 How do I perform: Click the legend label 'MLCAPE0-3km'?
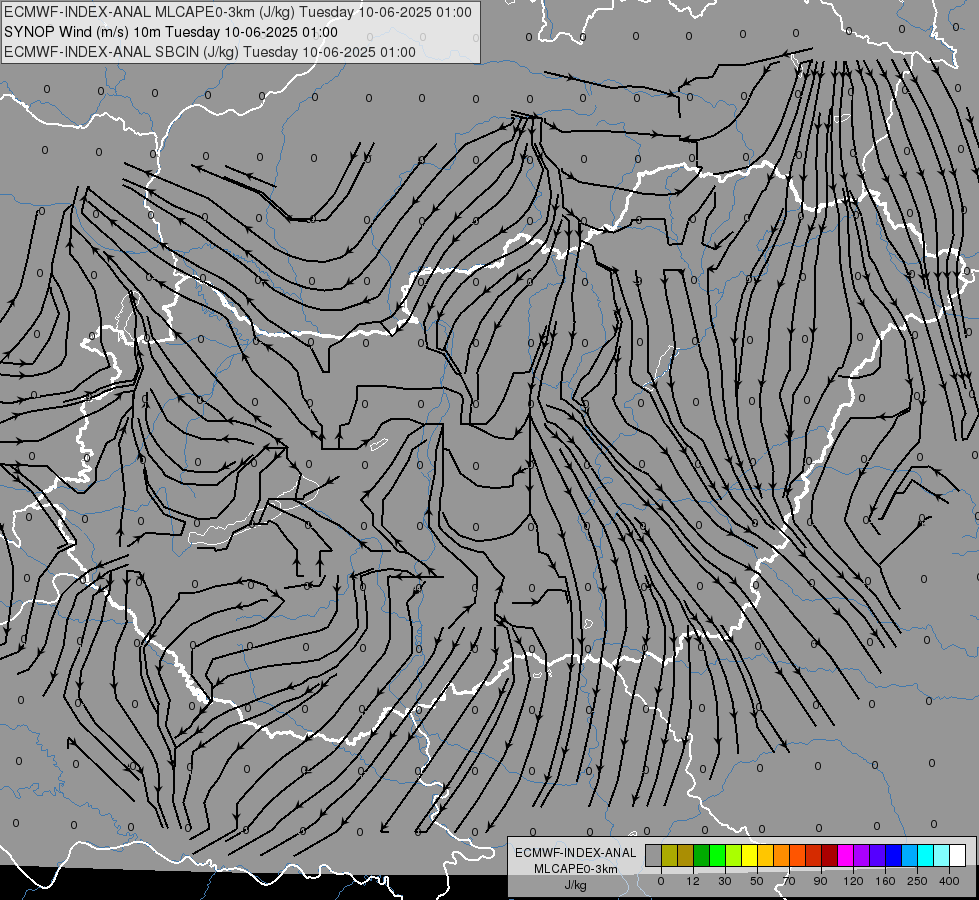(x=575, y=869)
